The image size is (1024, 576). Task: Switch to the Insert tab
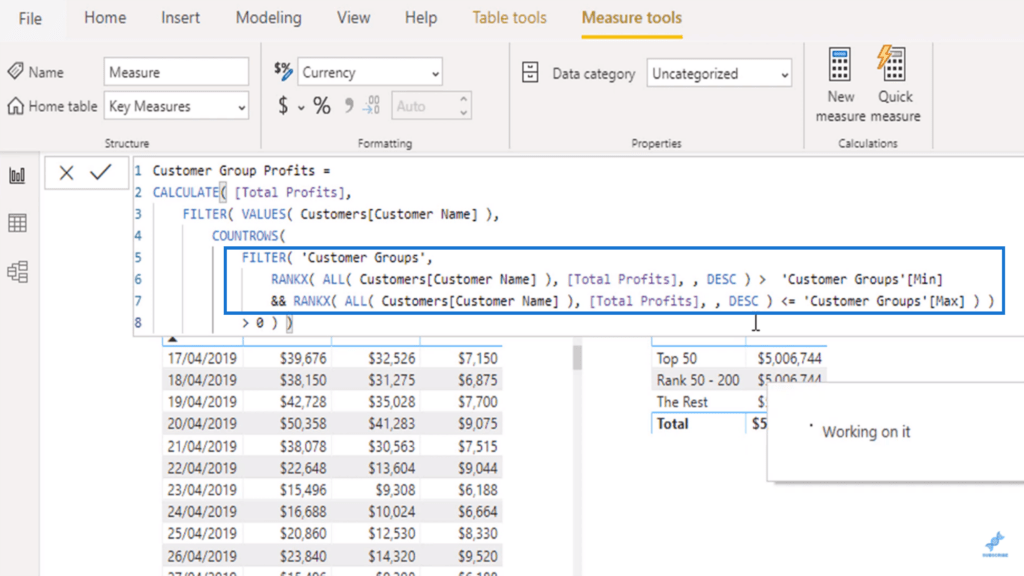[x=180, y=18]
